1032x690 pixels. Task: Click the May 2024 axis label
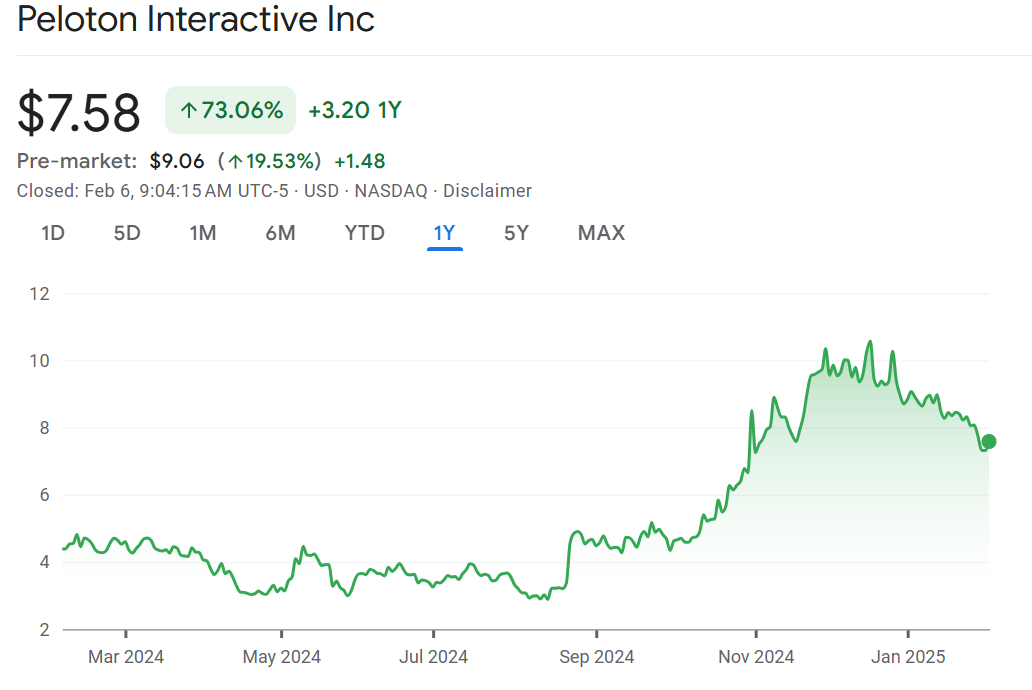click(282, 657)
